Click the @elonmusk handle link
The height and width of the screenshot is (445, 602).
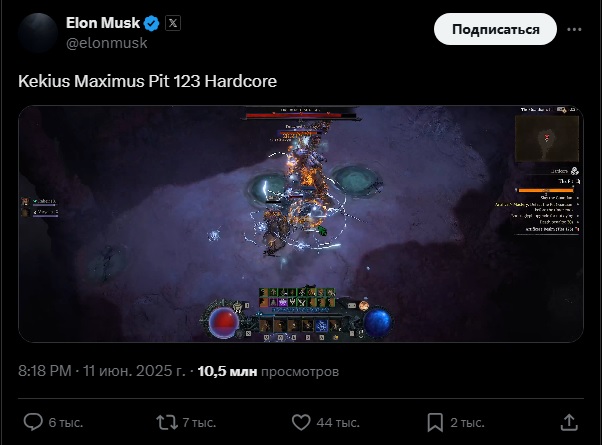pos(107,43)
